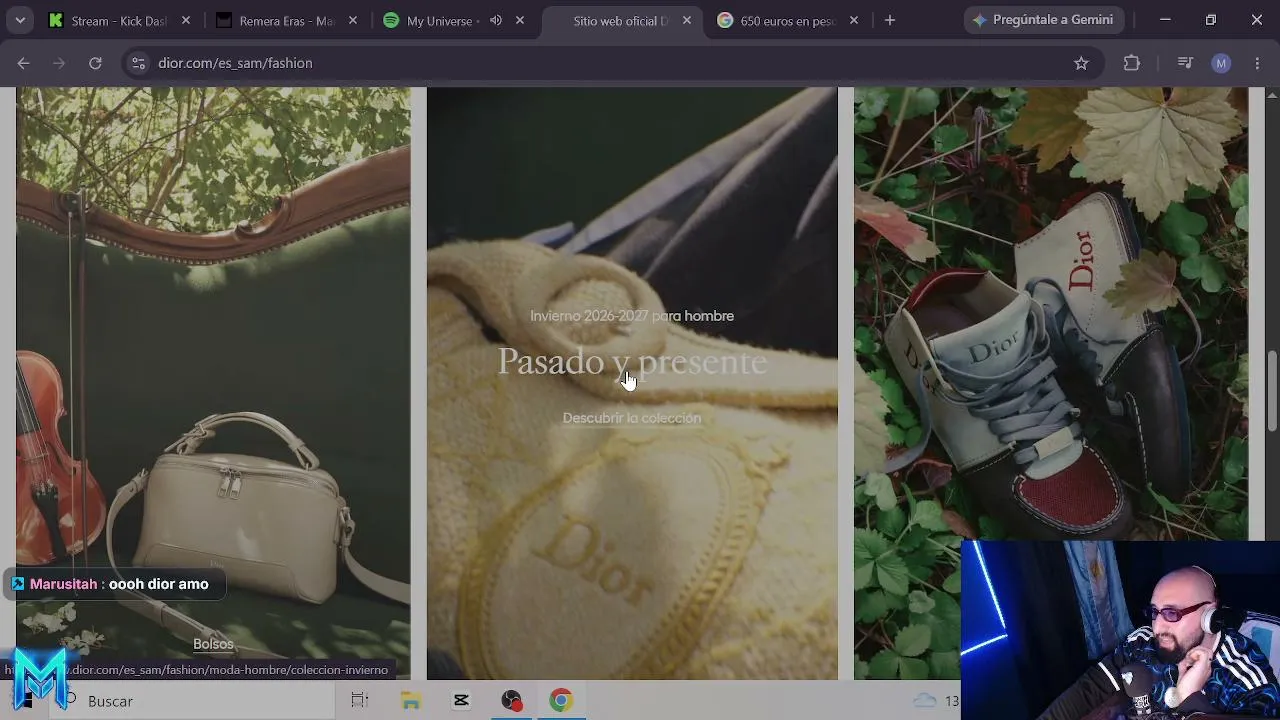Open the CapCut taskbar icon

pyautogui.click(x=461, y=701)
